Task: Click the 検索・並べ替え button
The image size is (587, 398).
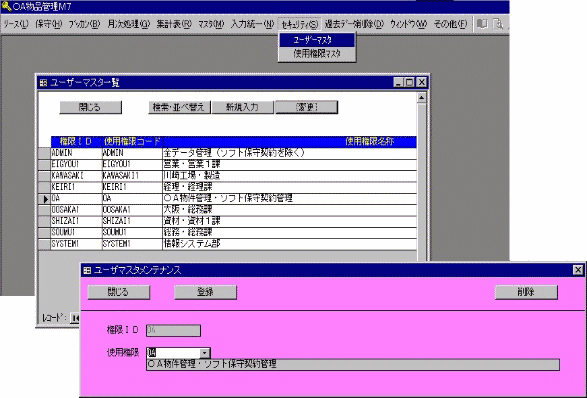Action: pyautogui.click(x=179, y=107)
